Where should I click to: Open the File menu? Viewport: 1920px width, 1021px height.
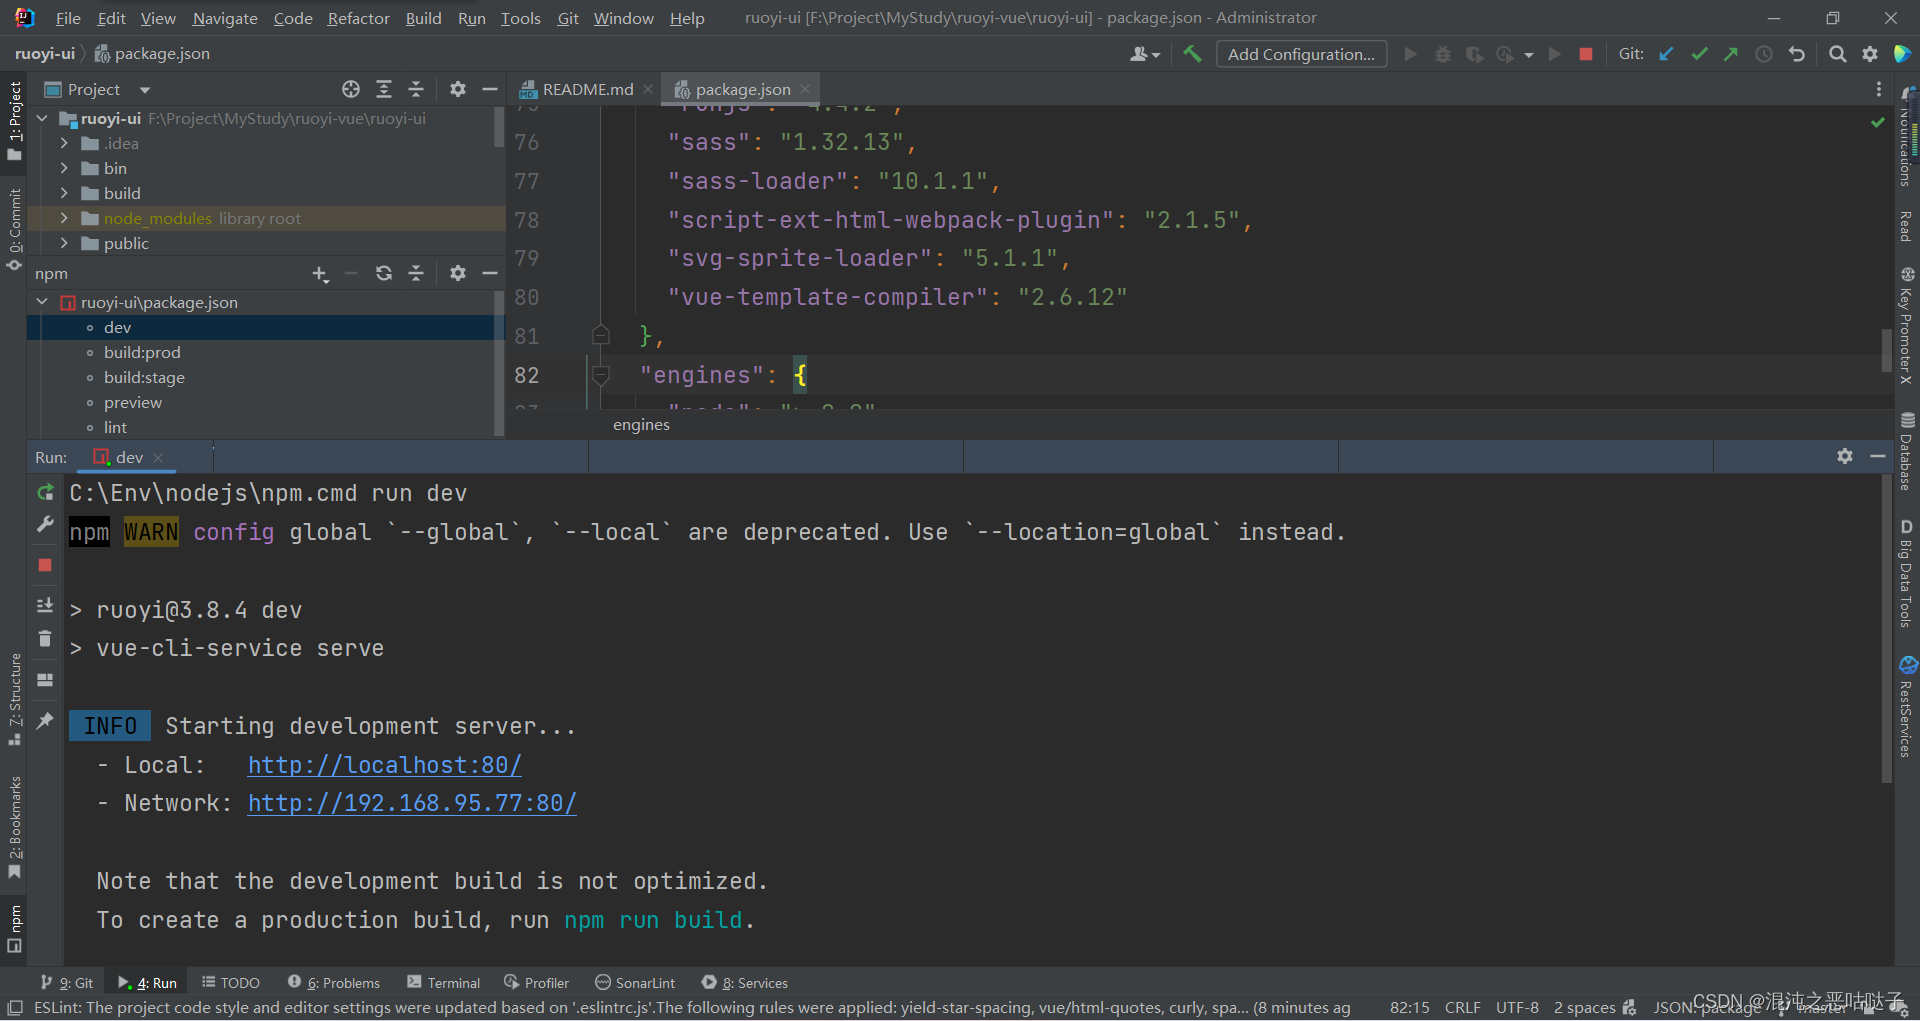pos(68,18)
